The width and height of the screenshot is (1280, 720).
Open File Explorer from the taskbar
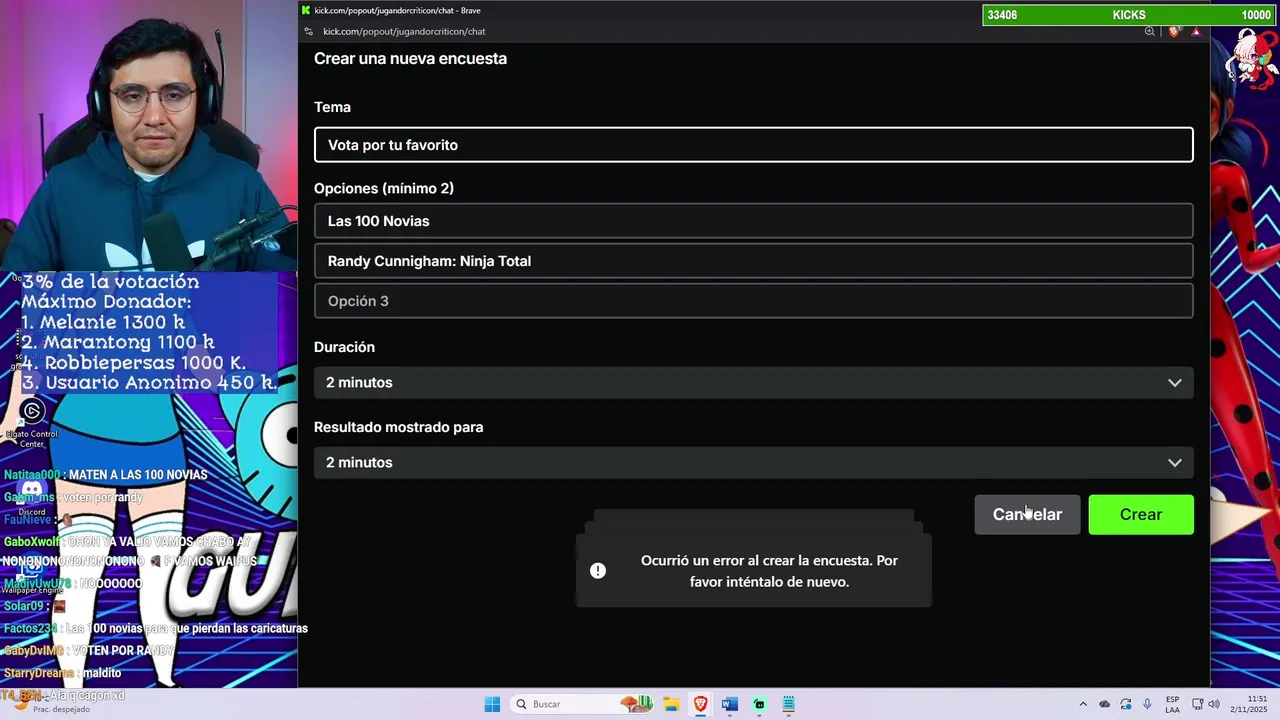coord(671,704)
